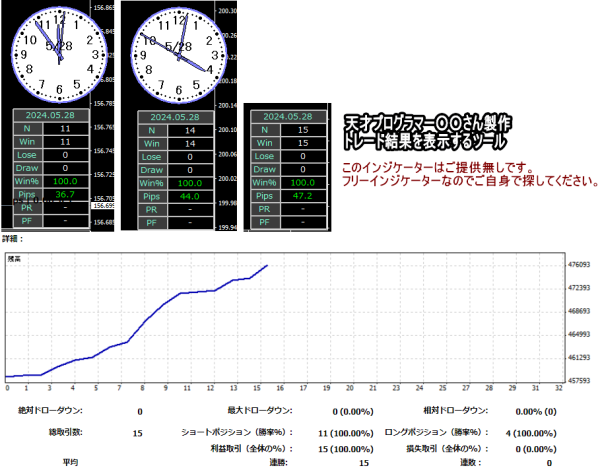600x470 pixels.
Task: Click the 総取引数 label
Action: [65, 432]
